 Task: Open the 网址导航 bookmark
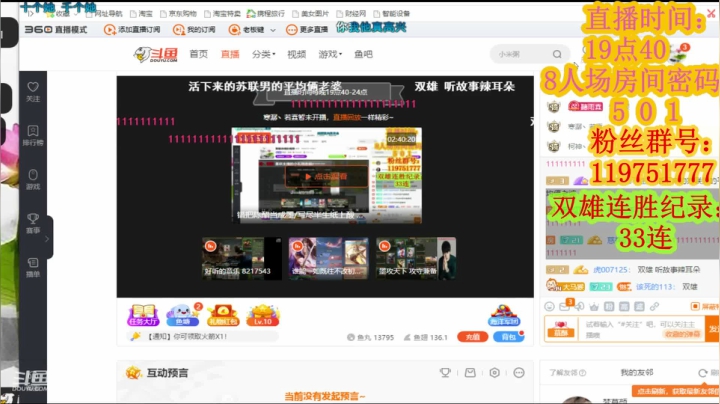click(x=105, y=14)
